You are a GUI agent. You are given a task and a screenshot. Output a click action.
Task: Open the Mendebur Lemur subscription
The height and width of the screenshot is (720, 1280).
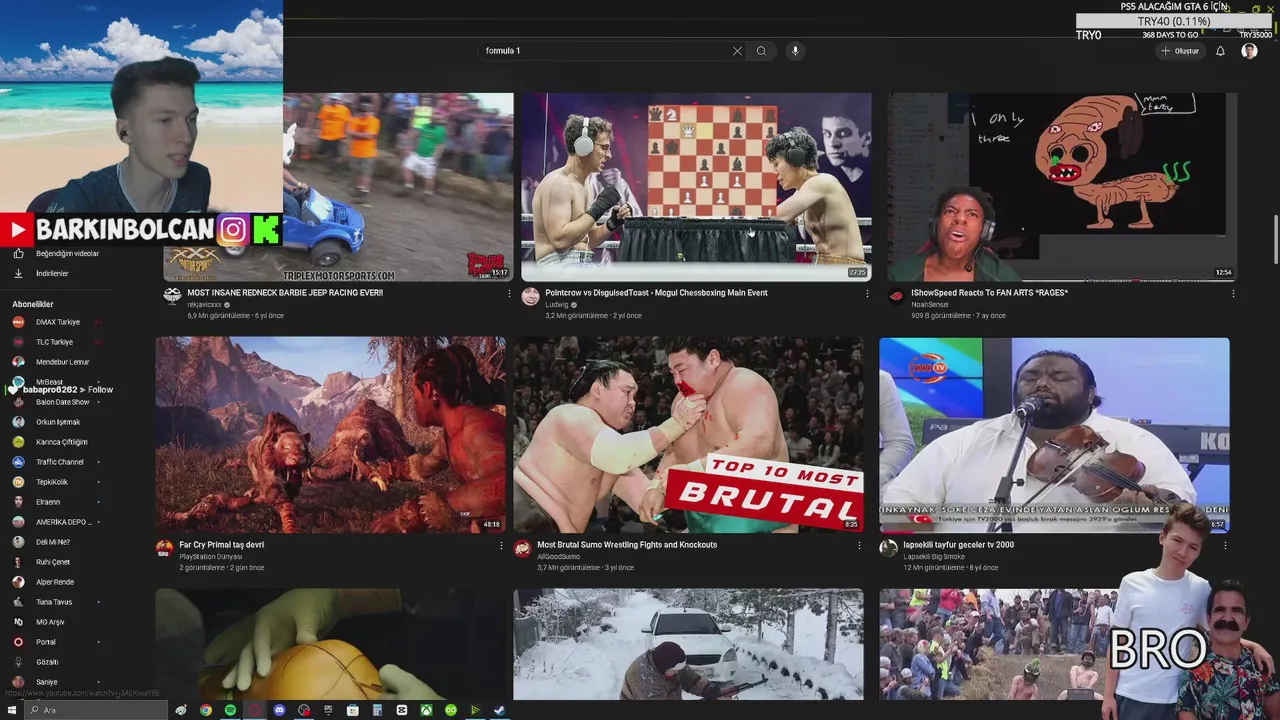point(62,362)
